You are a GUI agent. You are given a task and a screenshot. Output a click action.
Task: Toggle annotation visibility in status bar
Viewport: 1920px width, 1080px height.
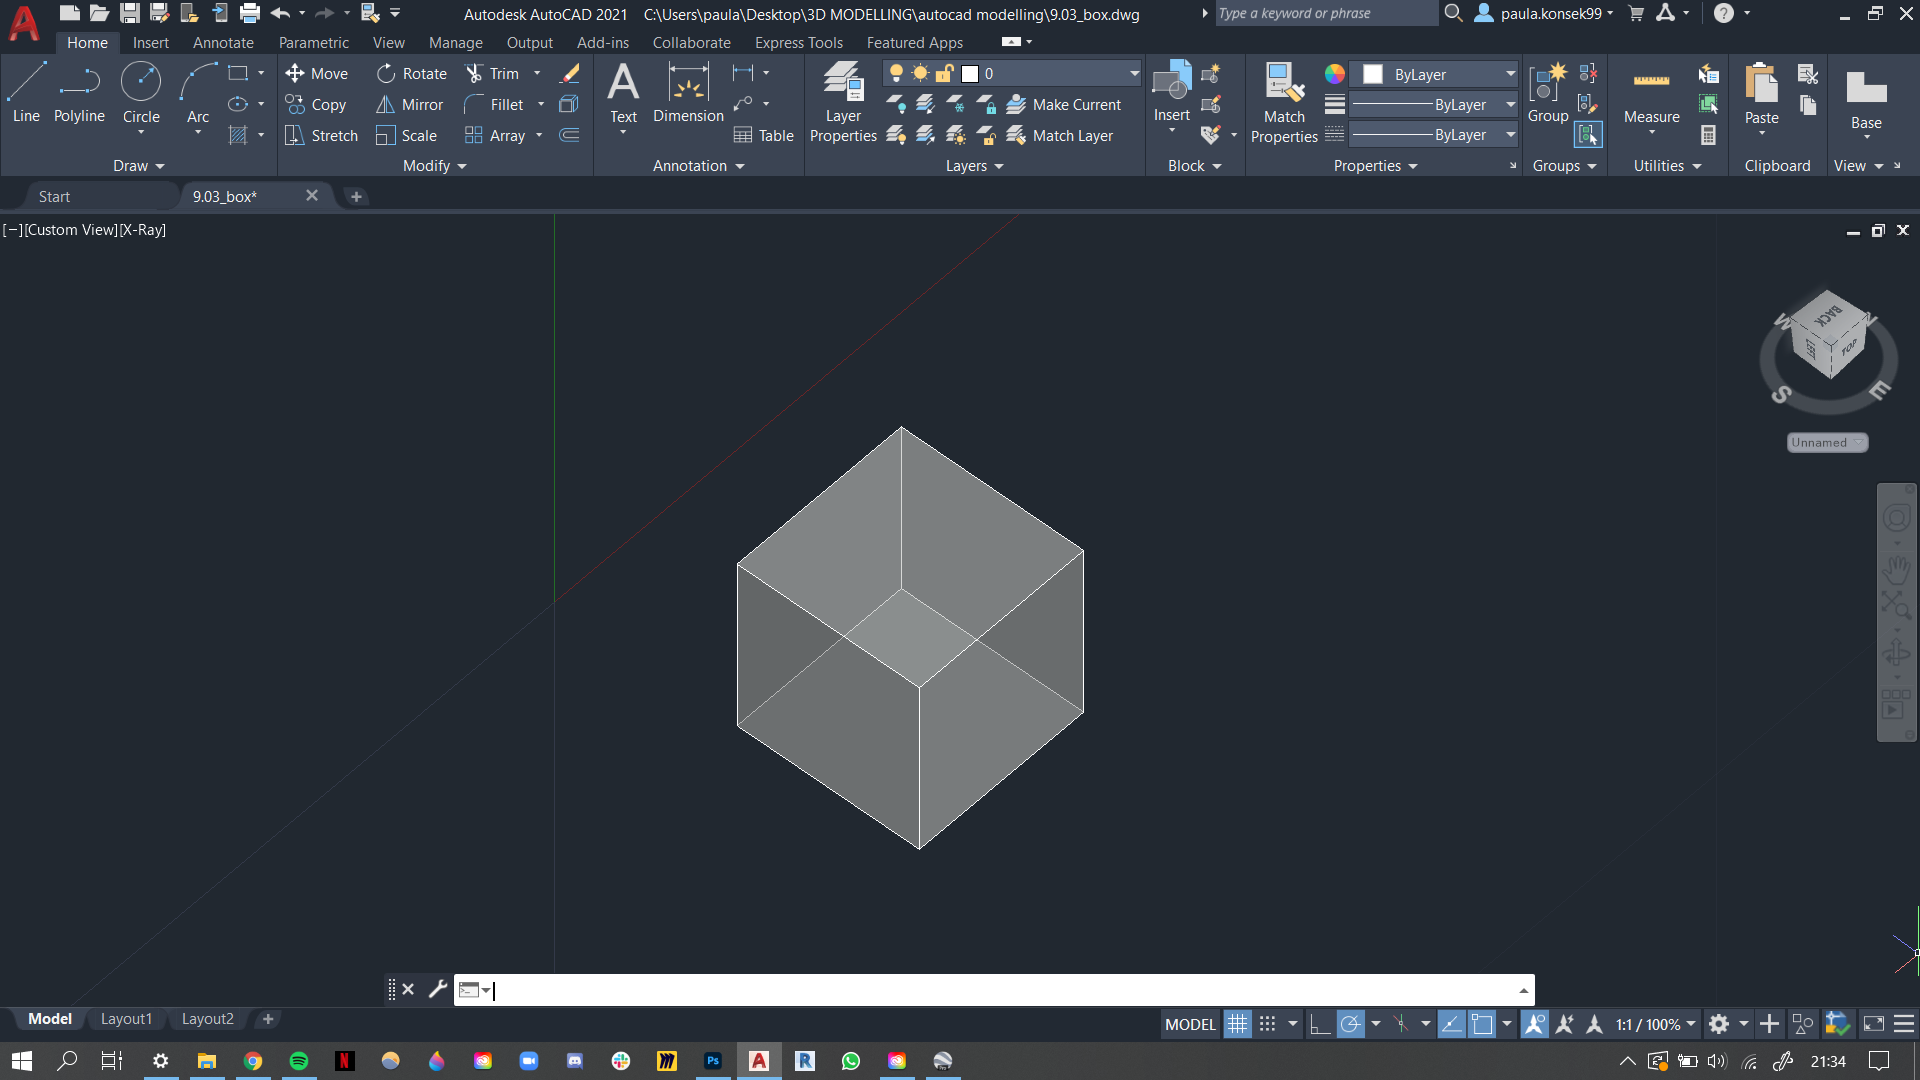click(x=1535, y=1024)
